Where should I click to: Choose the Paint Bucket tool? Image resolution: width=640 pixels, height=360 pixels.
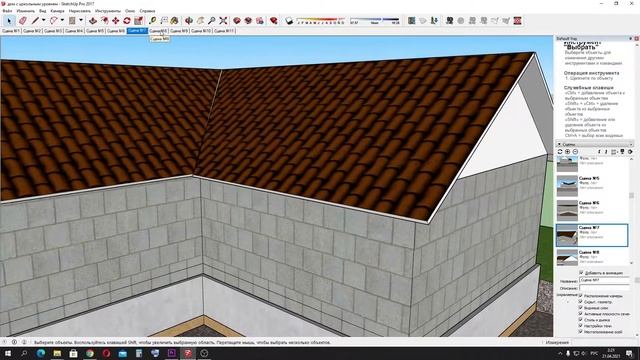pos(175,20)
